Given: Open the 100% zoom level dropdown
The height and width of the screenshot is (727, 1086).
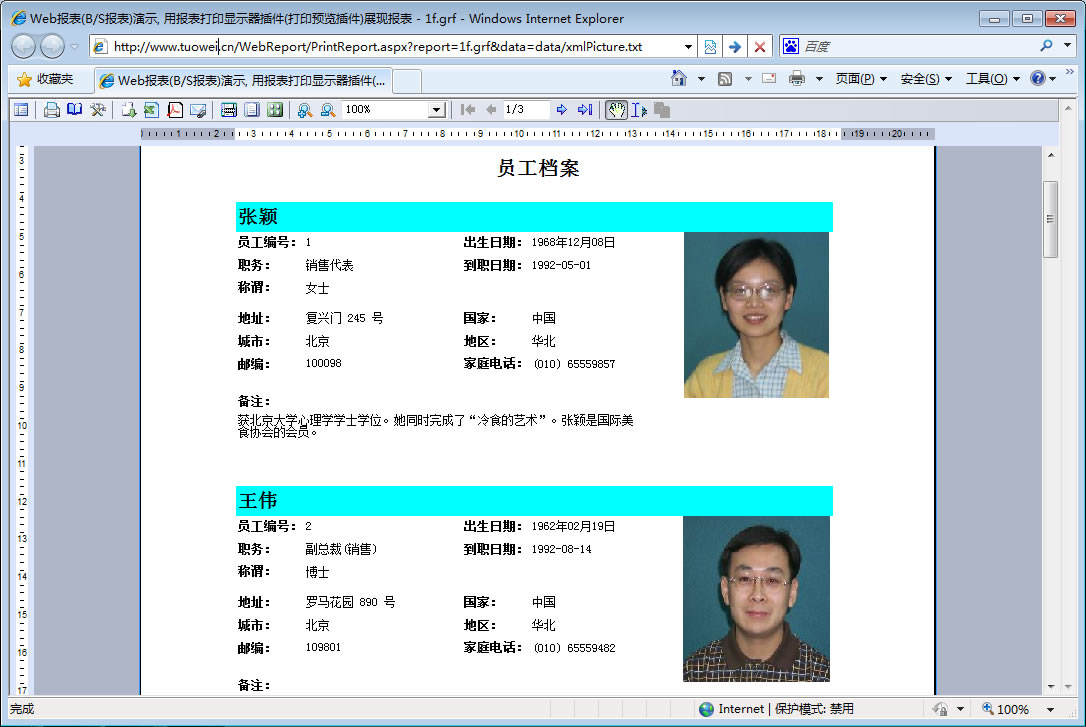Looking at the screenshot, I should [x=436, y=110].
